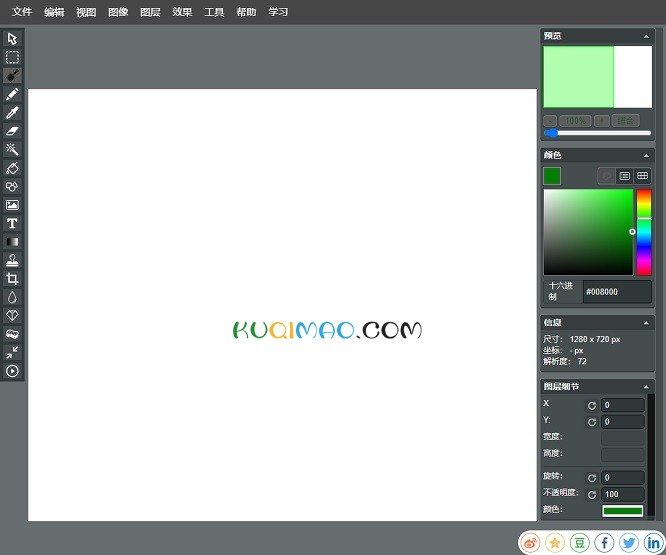Click the Y position input field
666x555 pixels.
pos(623,422)
